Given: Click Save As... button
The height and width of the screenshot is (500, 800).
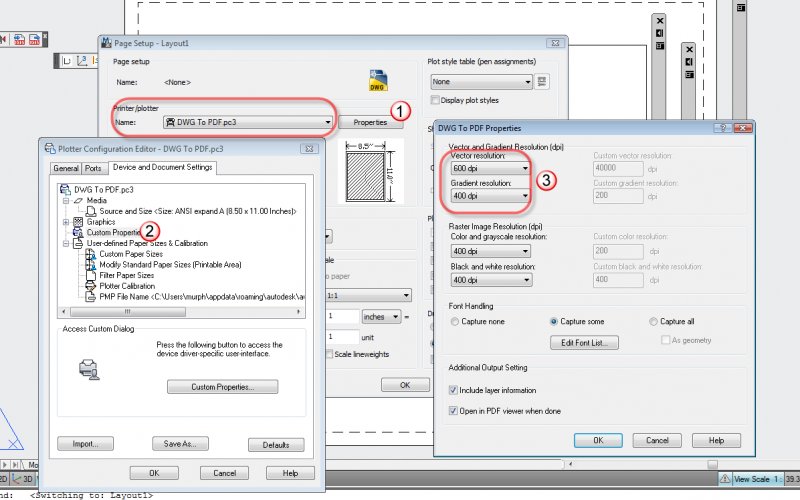Looking at the screenshot, I should [180, 444].
